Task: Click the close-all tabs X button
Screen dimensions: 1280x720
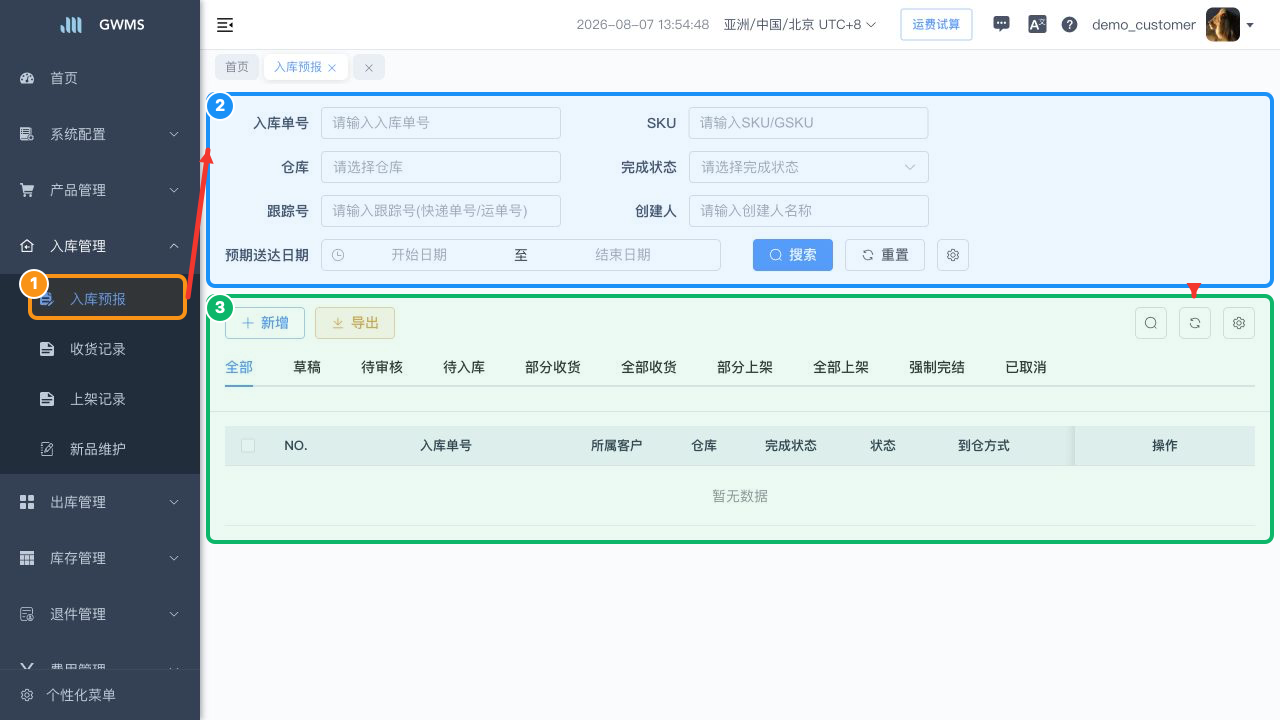Action: [x=369, y=67]
